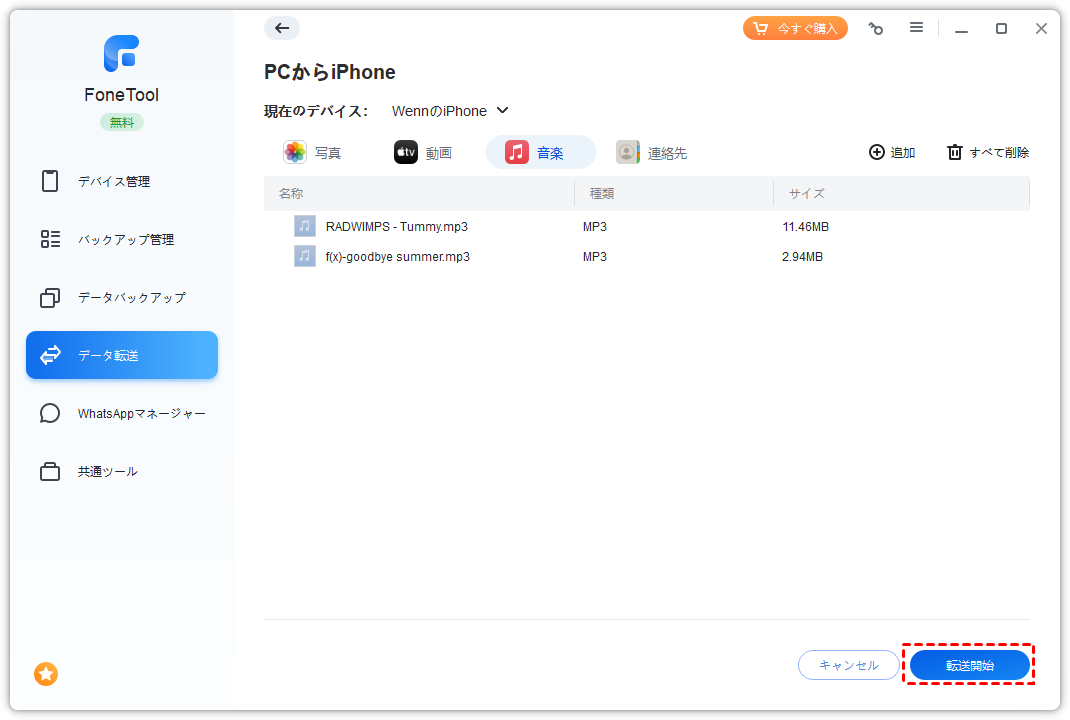1070x720 pixels.
Task: Click music file icon for RADWIMPS - Tummy.mp3
Action: (305, 227)
